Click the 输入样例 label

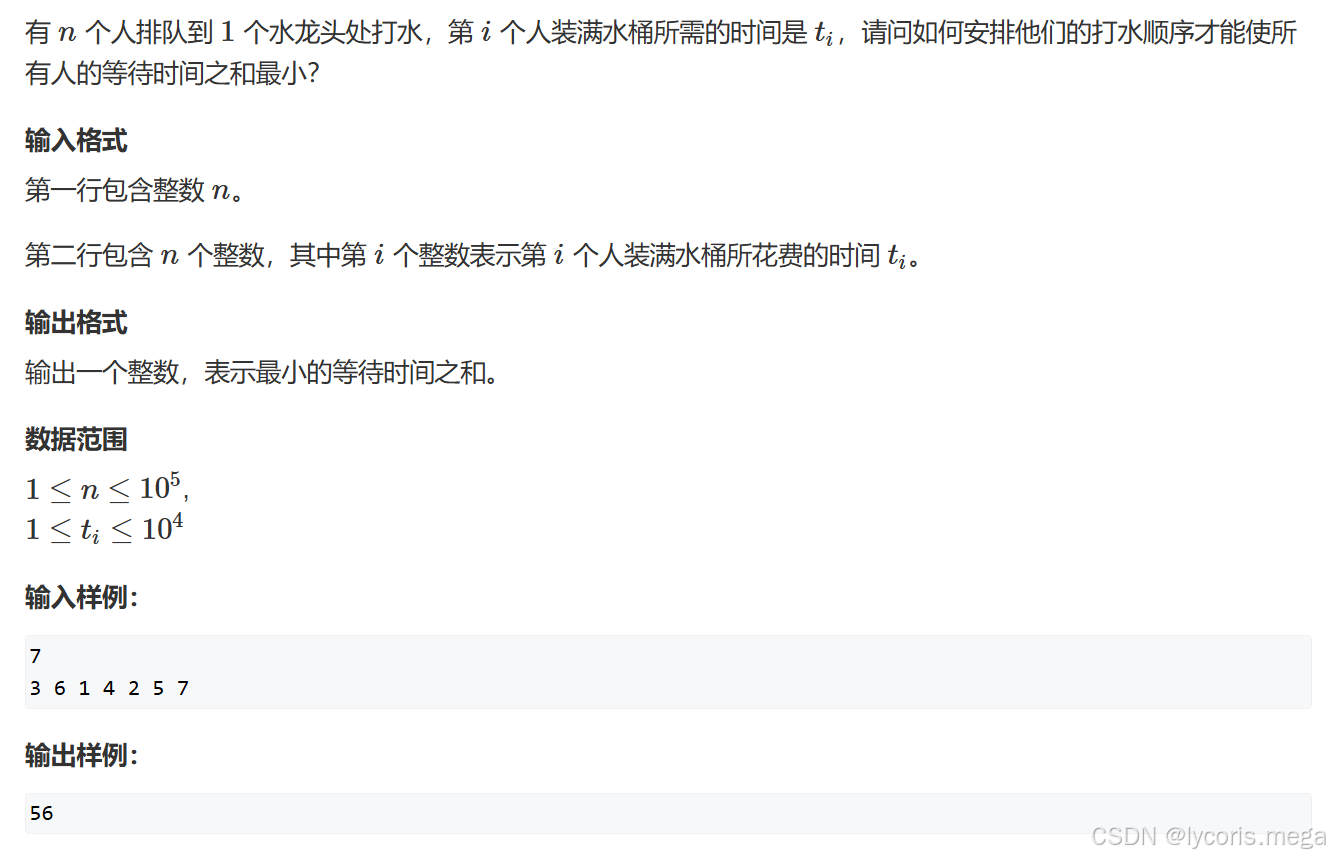pos(81,598)
